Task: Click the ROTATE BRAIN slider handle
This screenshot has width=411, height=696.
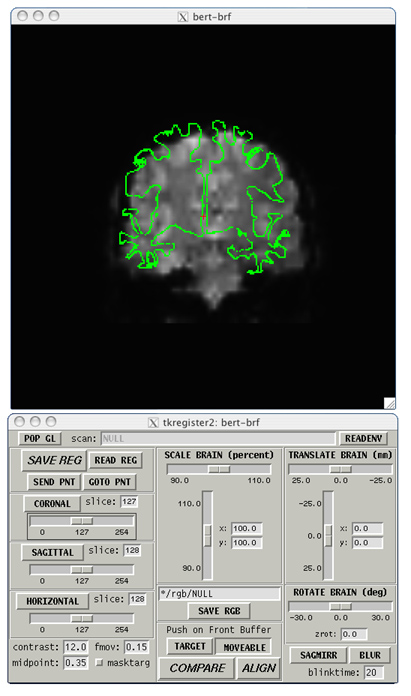Action: coord(341,606)
